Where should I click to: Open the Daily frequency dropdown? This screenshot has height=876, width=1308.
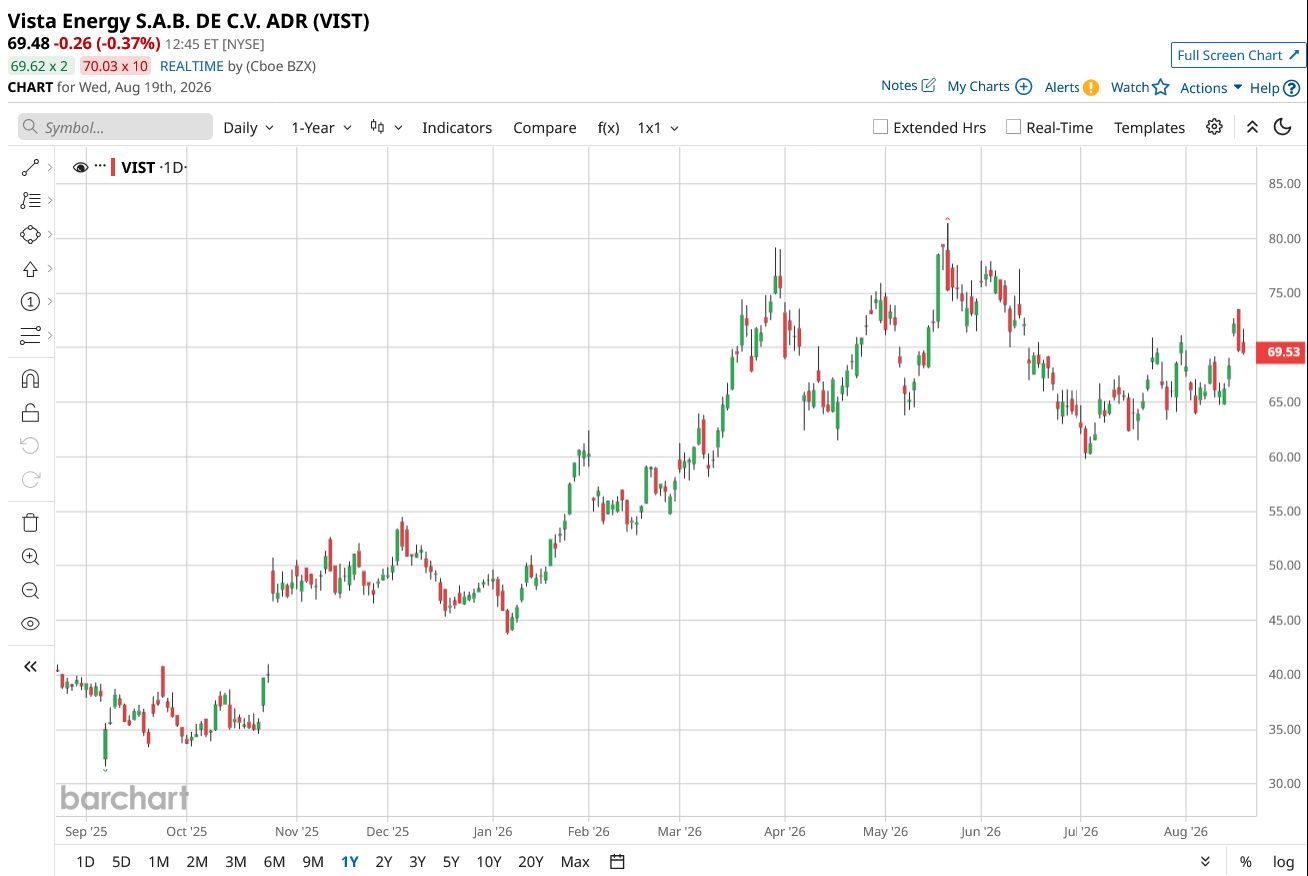click(248, 127)
